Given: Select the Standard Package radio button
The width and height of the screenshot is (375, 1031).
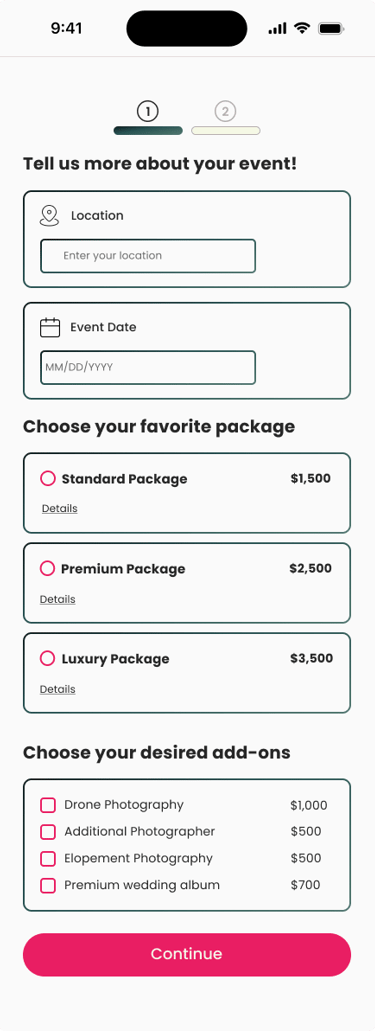Looking at the screenshot, I should pyautogui.click(x=48, y=479).
